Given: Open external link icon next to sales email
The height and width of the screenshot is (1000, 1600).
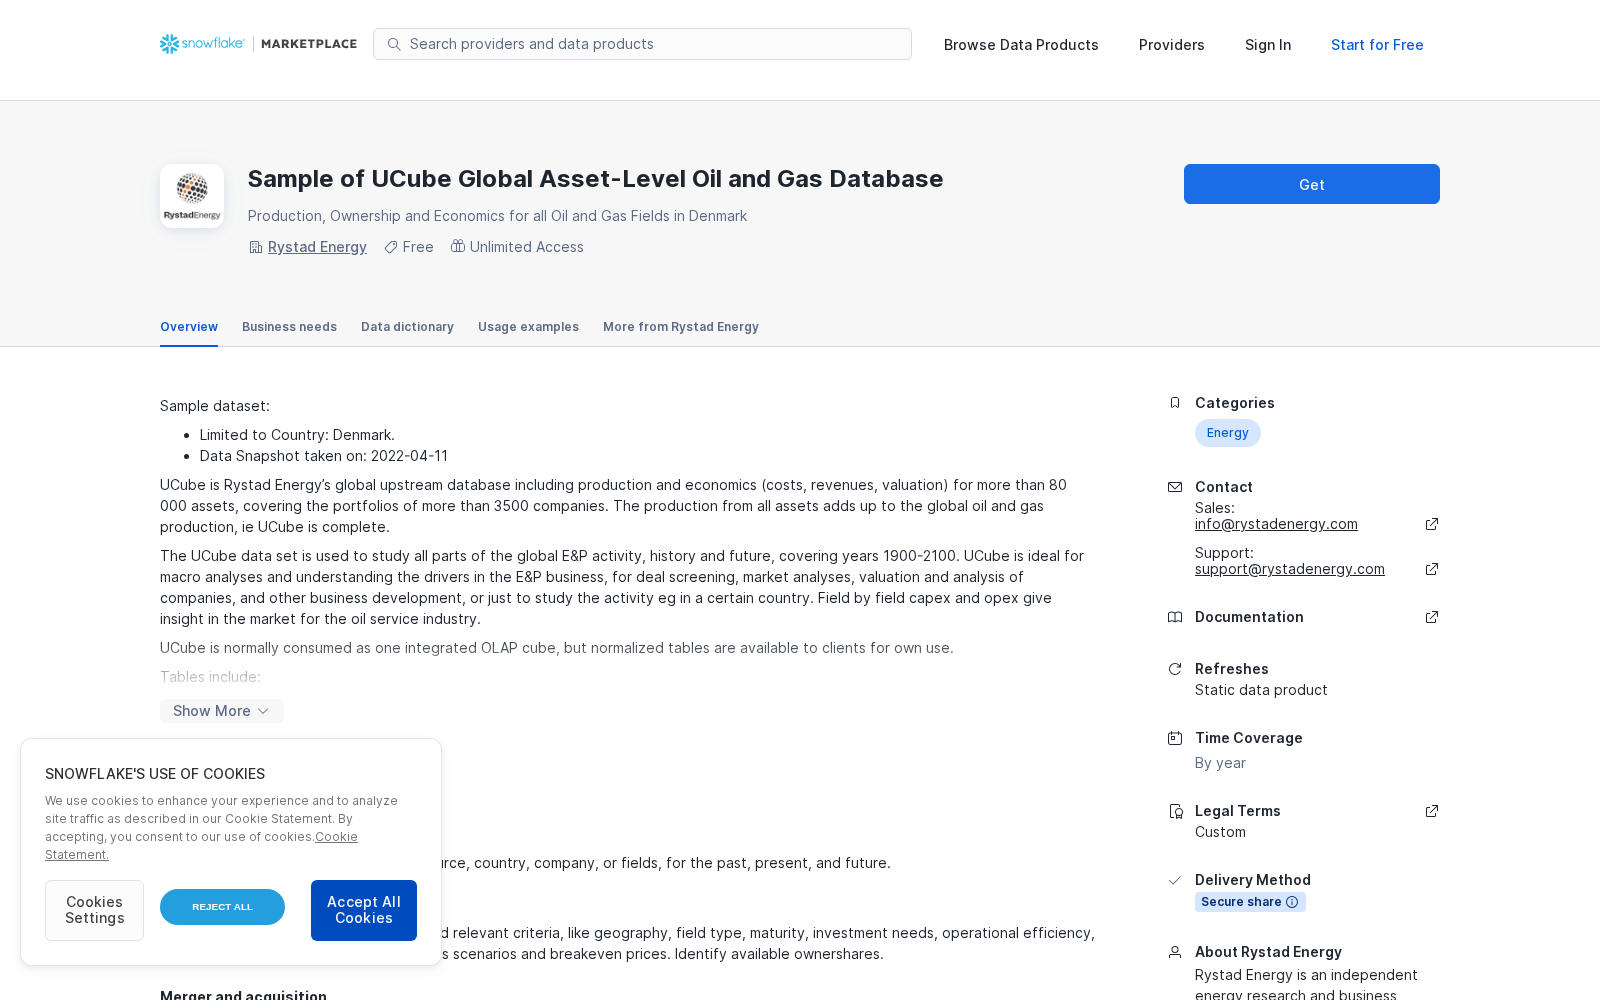Looking at the screenshot, I should click(1432, 524).
